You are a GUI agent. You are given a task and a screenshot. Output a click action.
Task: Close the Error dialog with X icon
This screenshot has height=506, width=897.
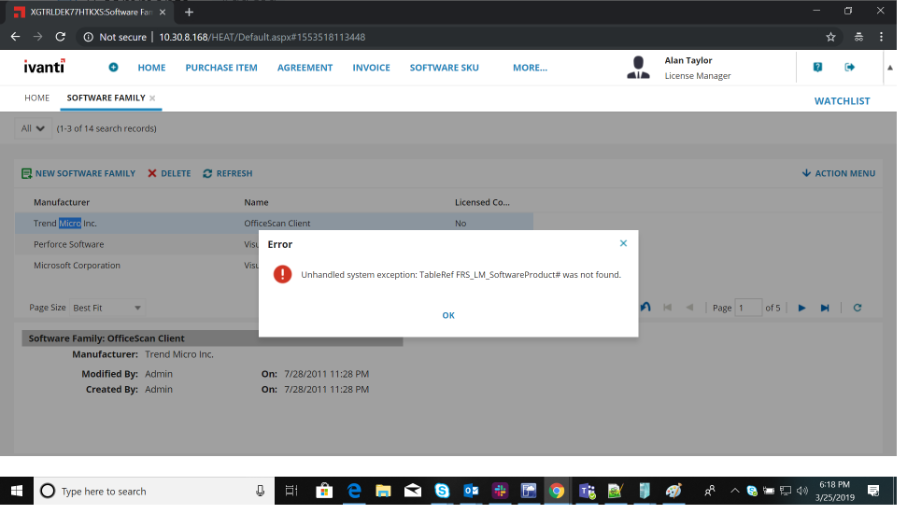coord(623,243)
